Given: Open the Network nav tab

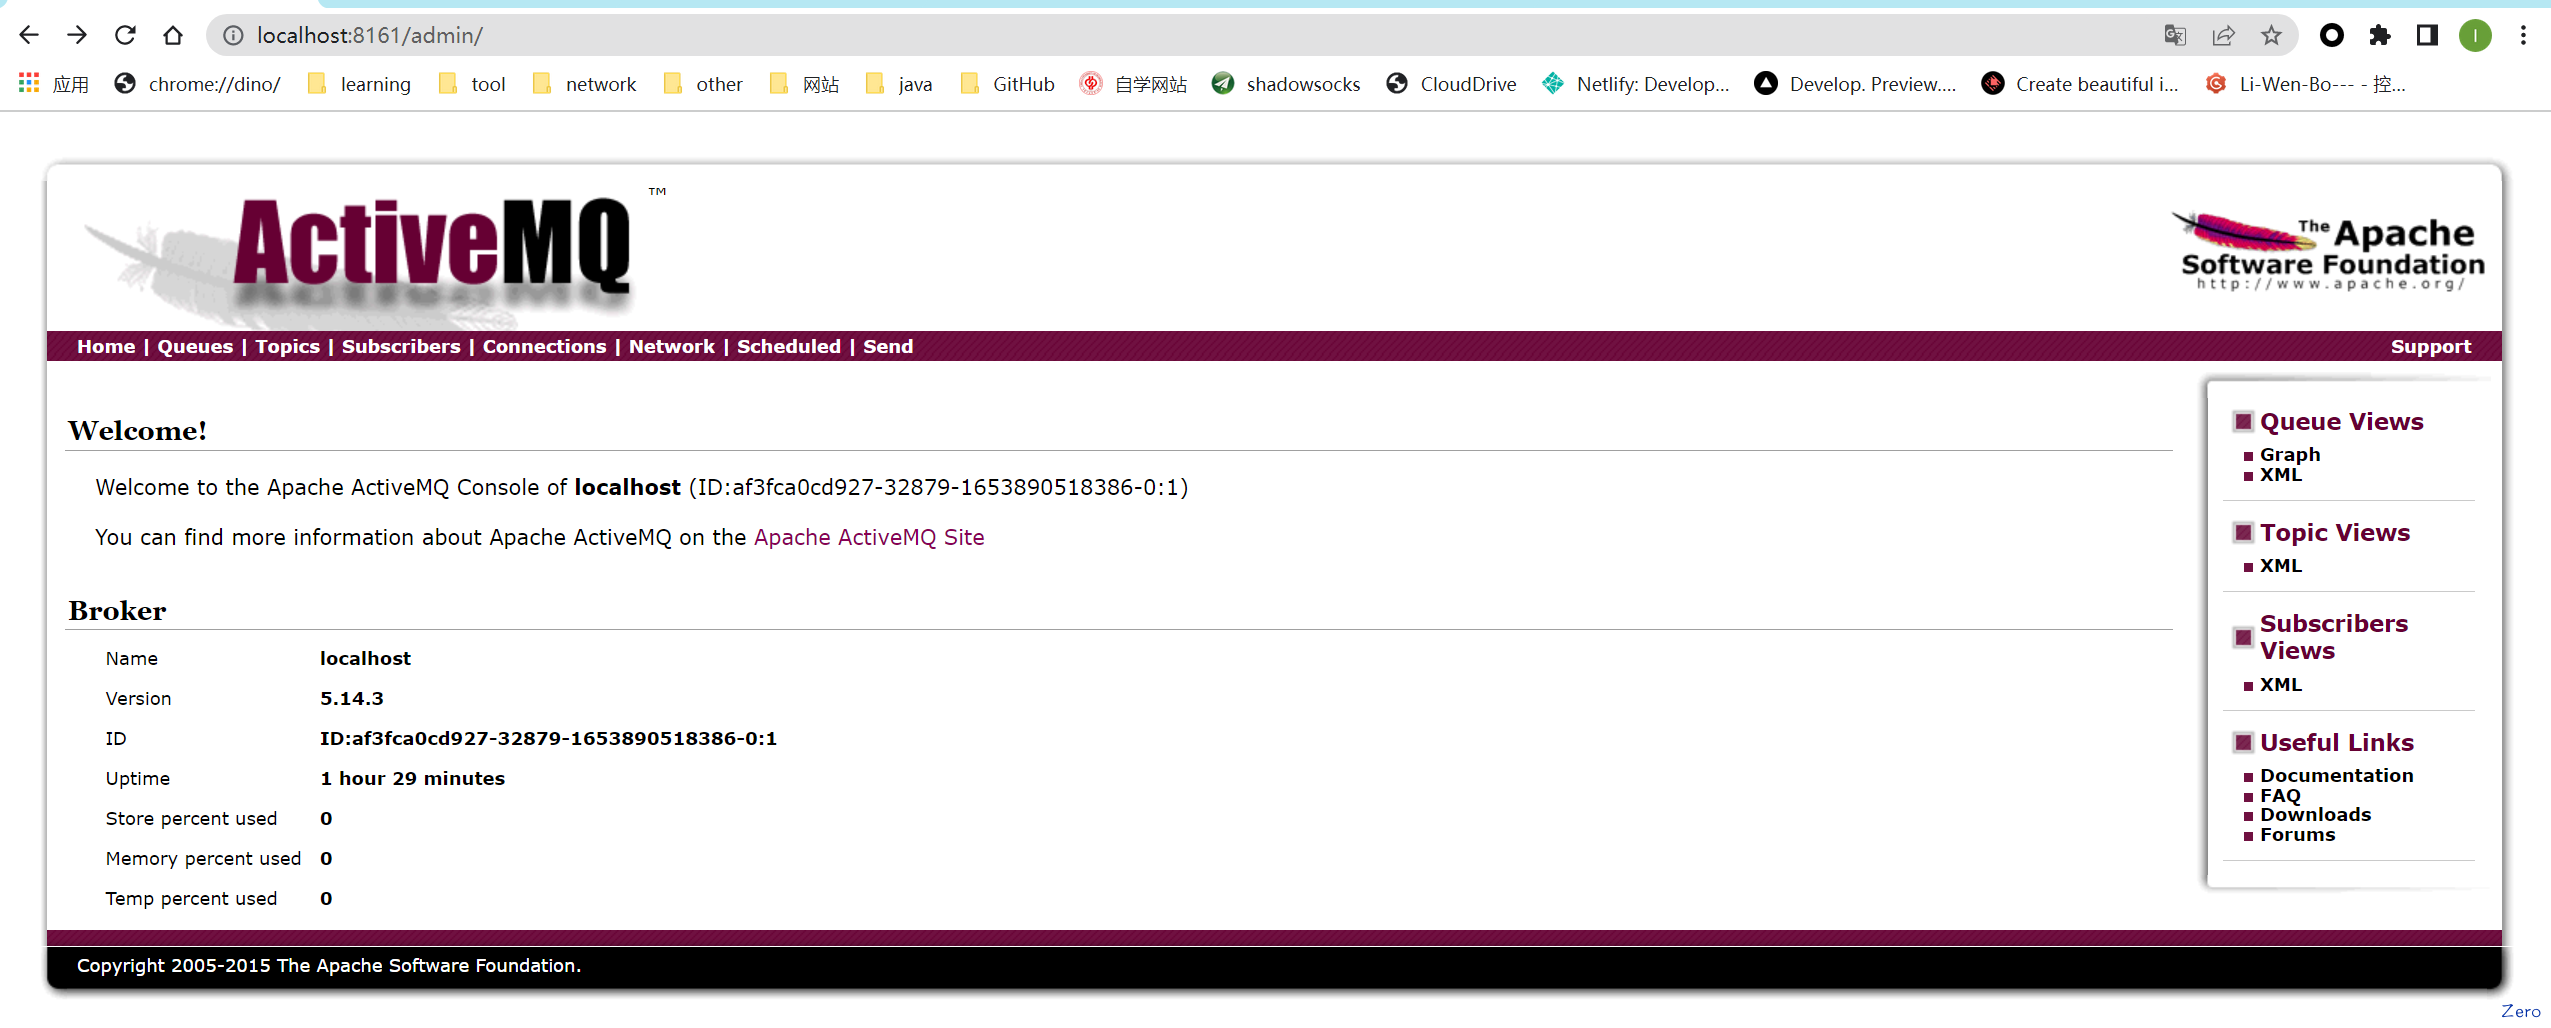Looking at the screenshot, I should pyautogui.click(x=671, y=346).
